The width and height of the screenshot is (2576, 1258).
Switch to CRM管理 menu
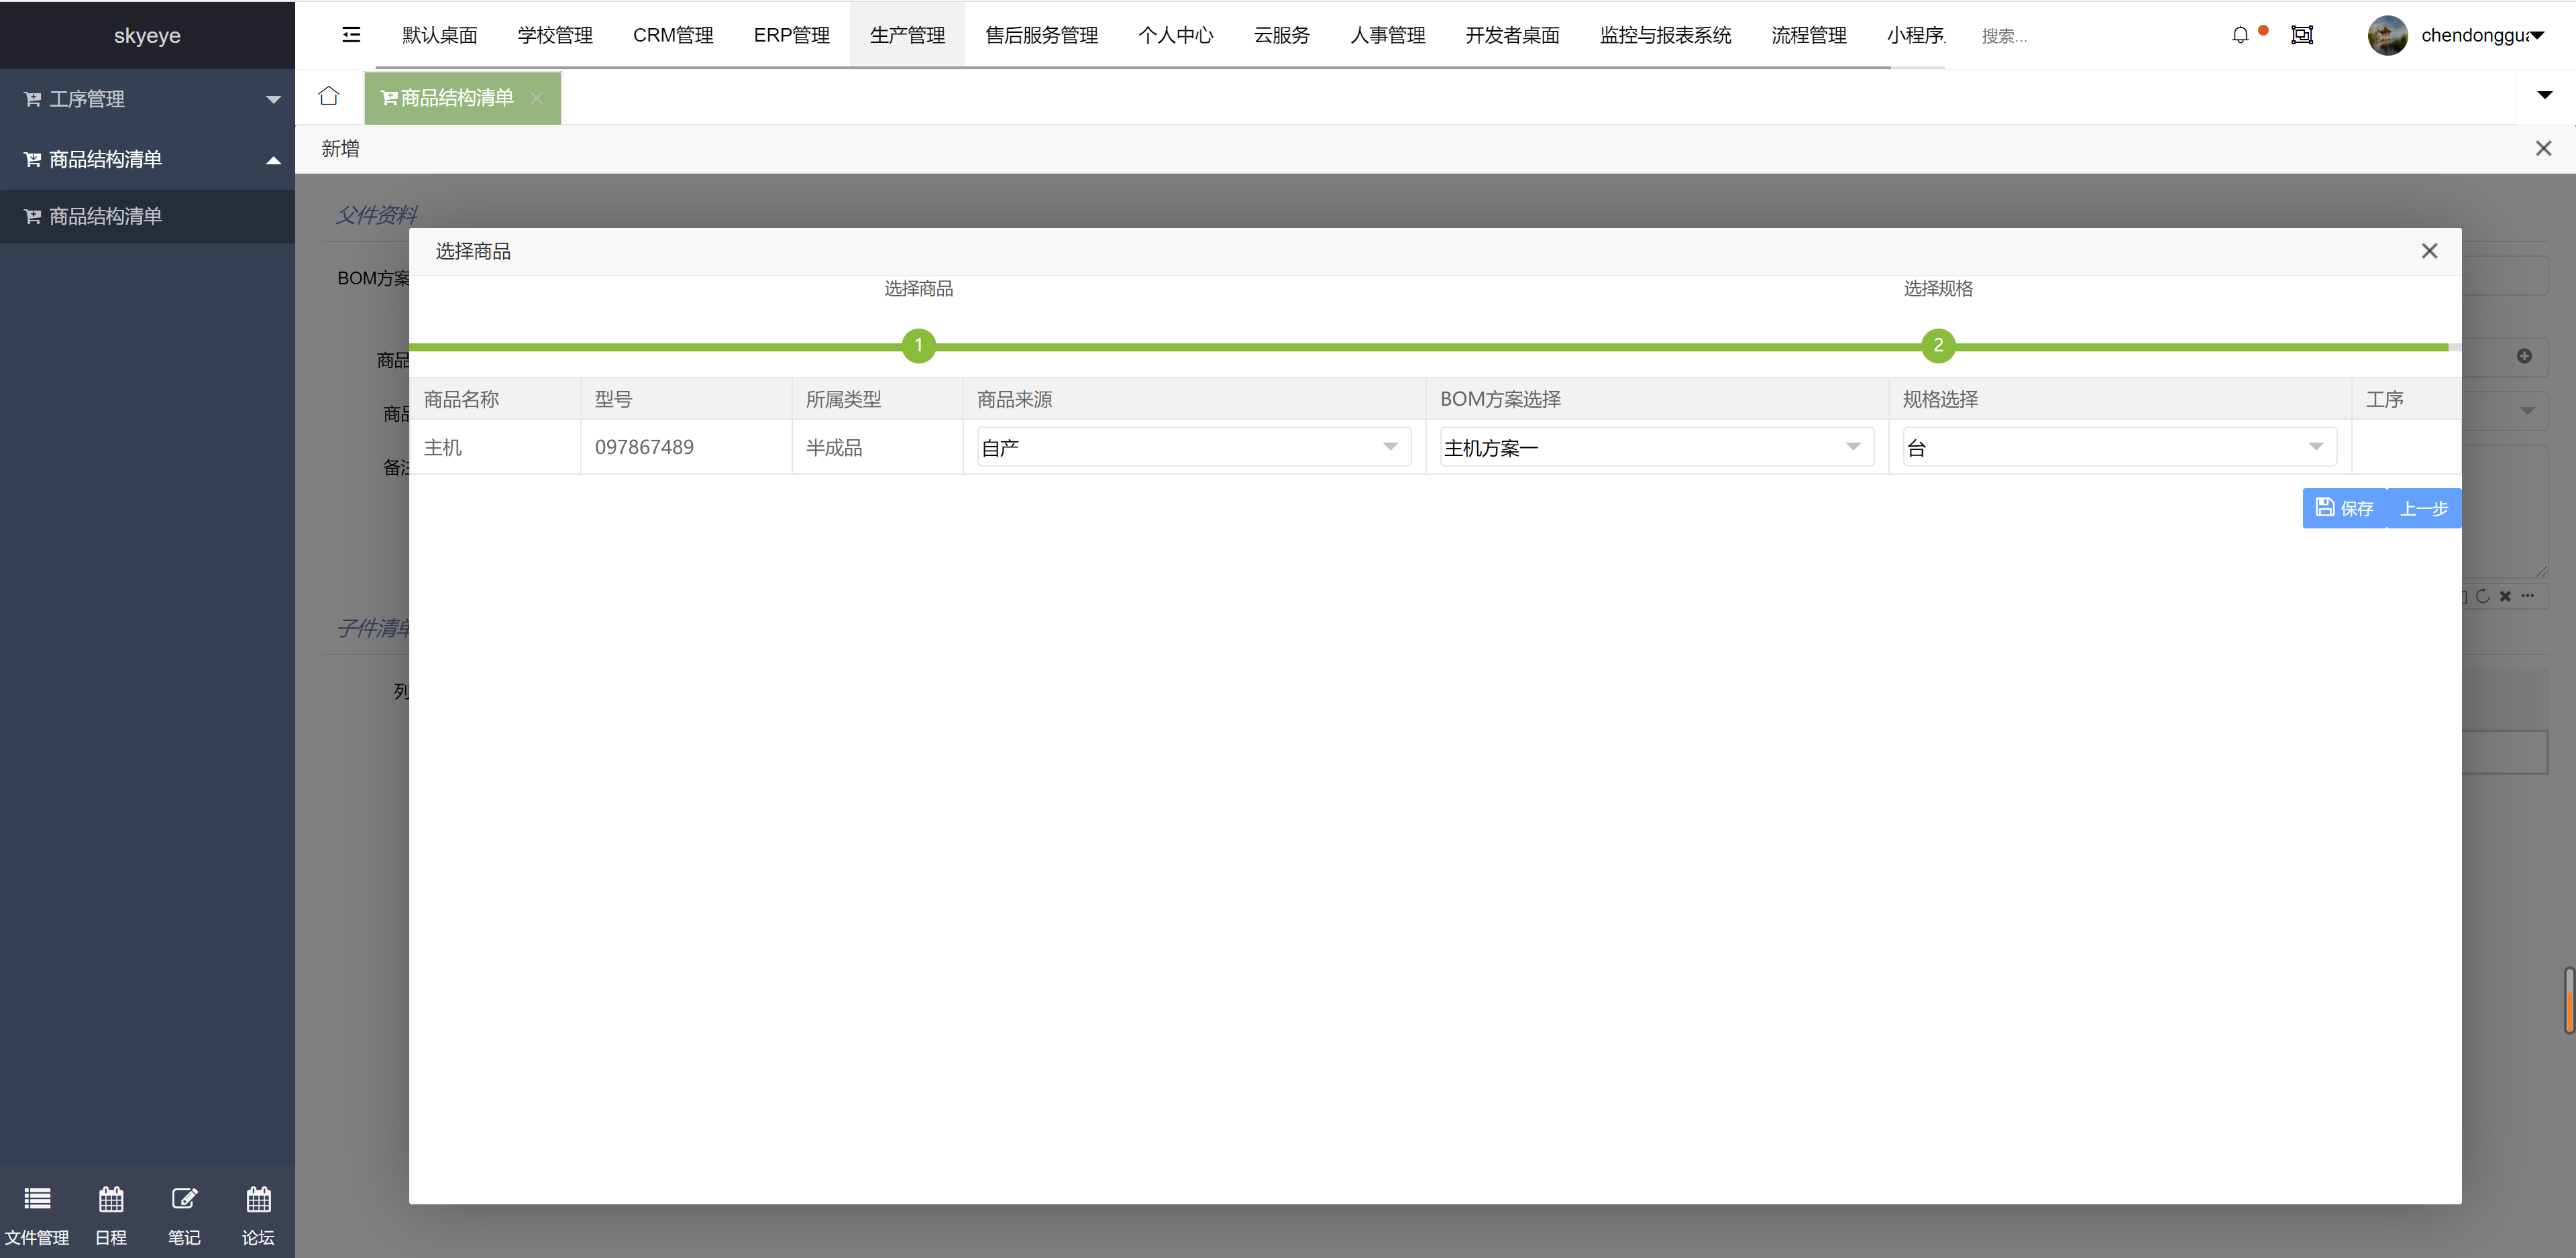click(x=673, y=35)
